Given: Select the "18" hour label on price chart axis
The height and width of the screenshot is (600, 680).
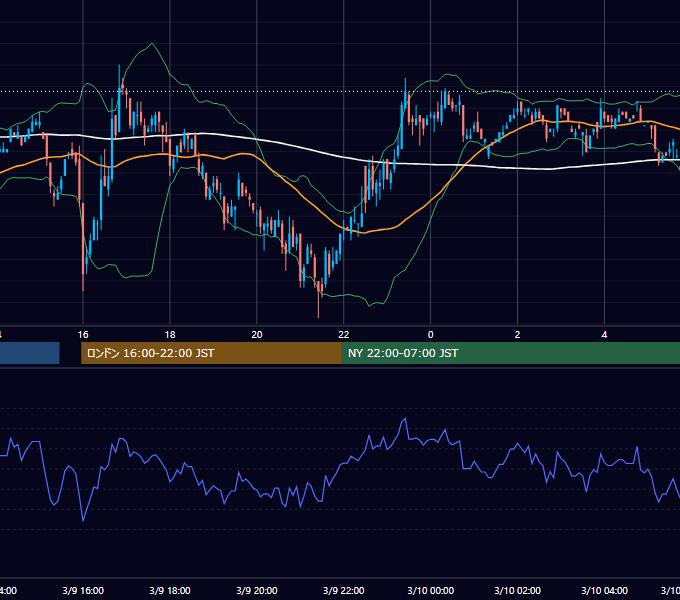Looking at the screenshot, I should click(x=170, y=335).
